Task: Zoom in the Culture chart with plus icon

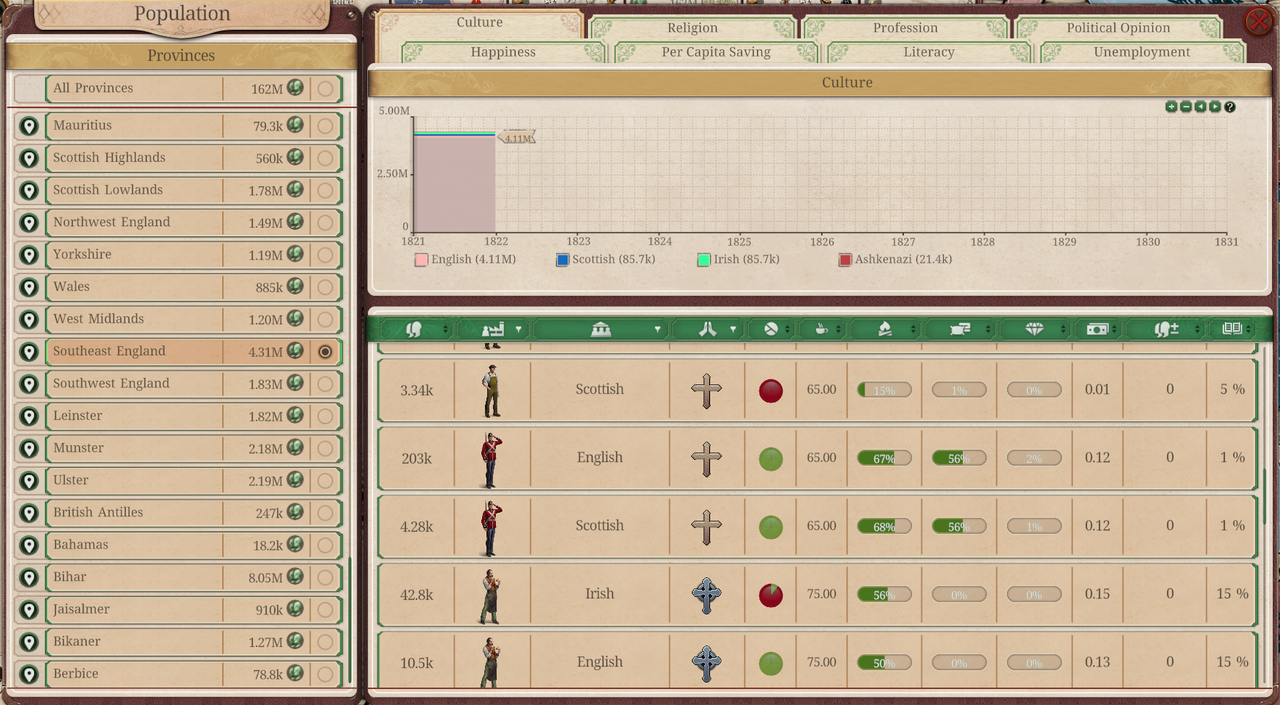Action: click(1171, 107)
